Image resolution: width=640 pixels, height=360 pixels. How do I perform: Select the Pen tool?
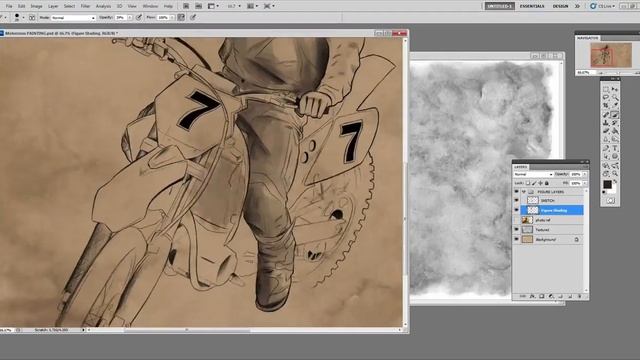[606, 149]
